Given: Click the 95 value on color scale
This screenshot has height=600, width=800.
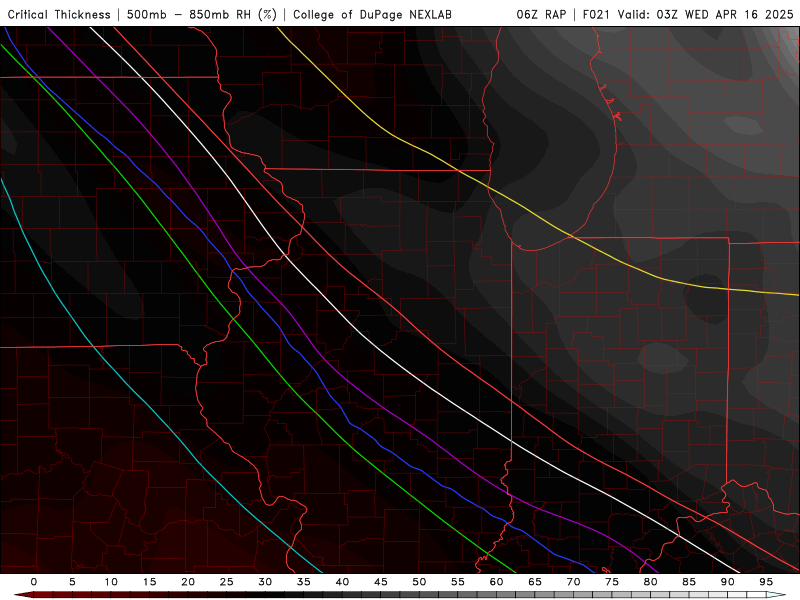Looking at the screenshot, I should tap(766, 582).
